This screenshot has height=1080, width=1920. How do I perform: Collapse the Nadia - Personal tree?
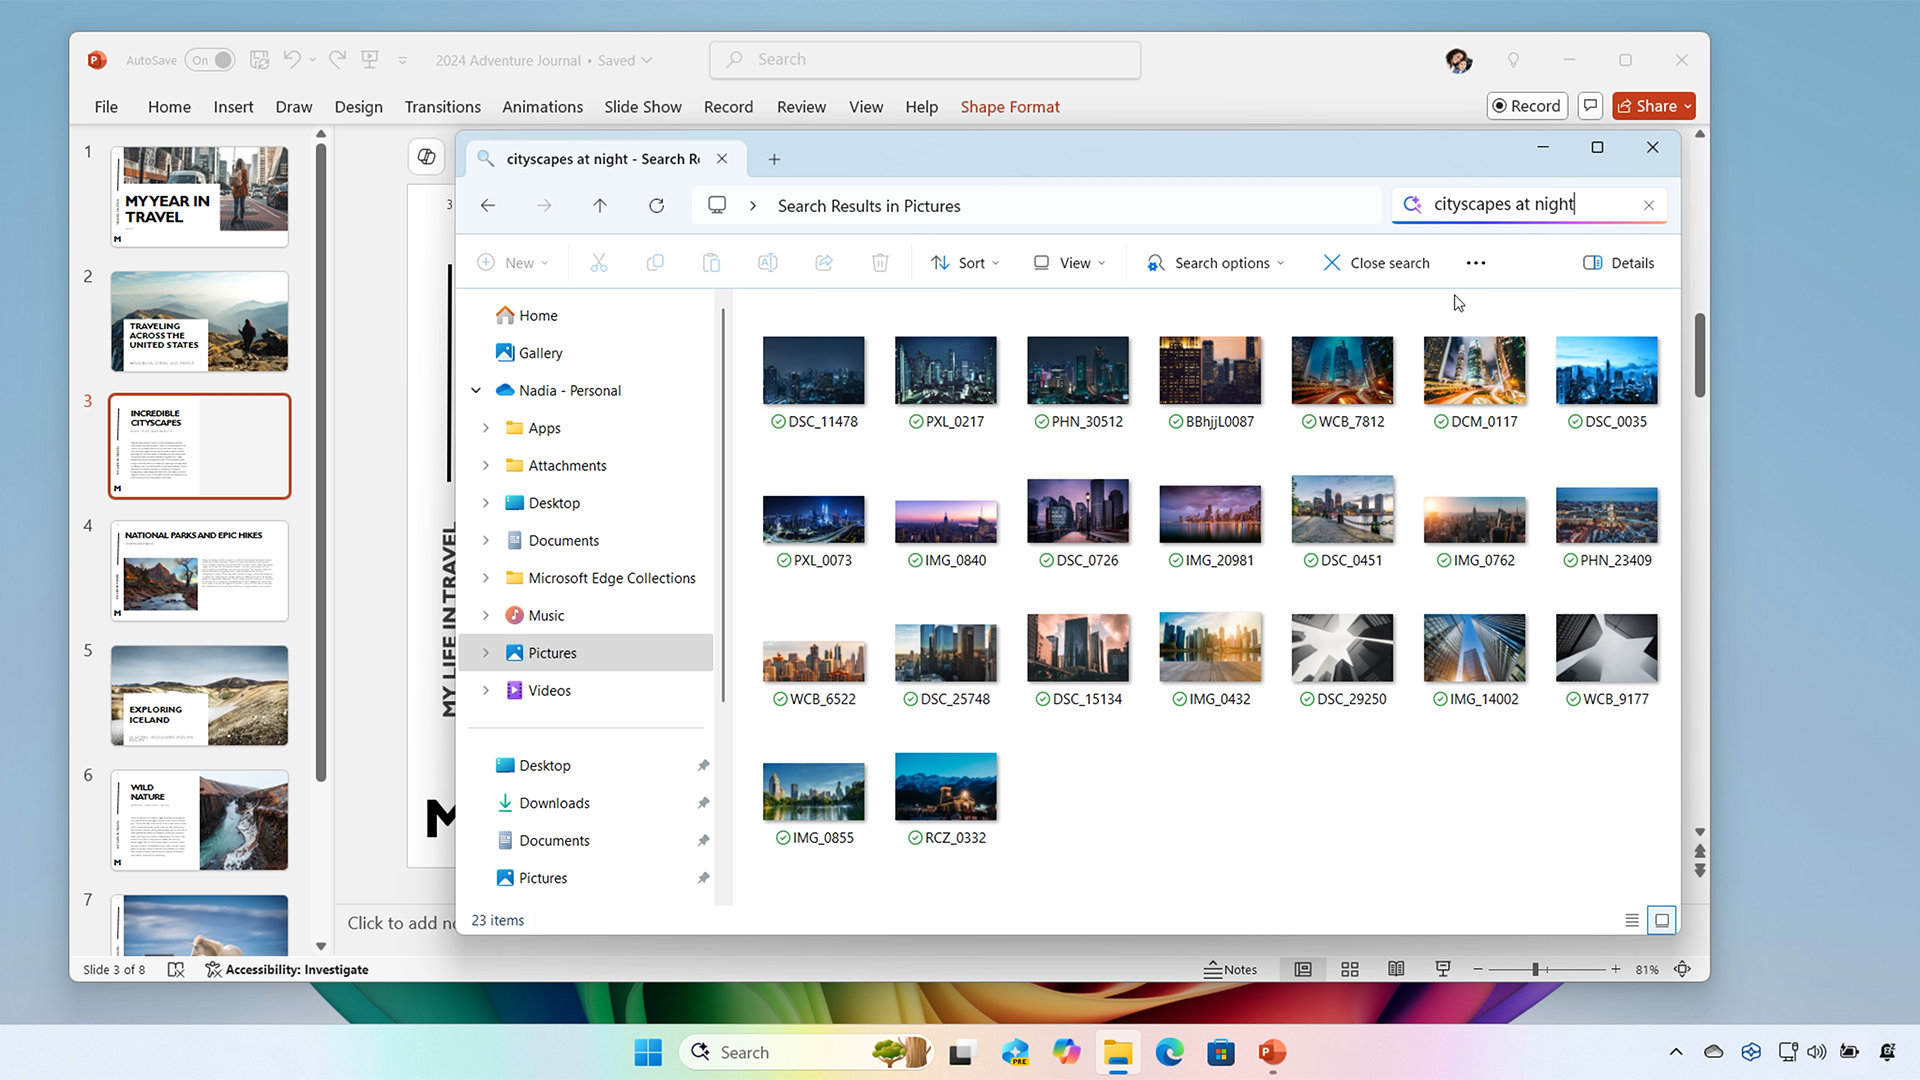click(476, 390)
